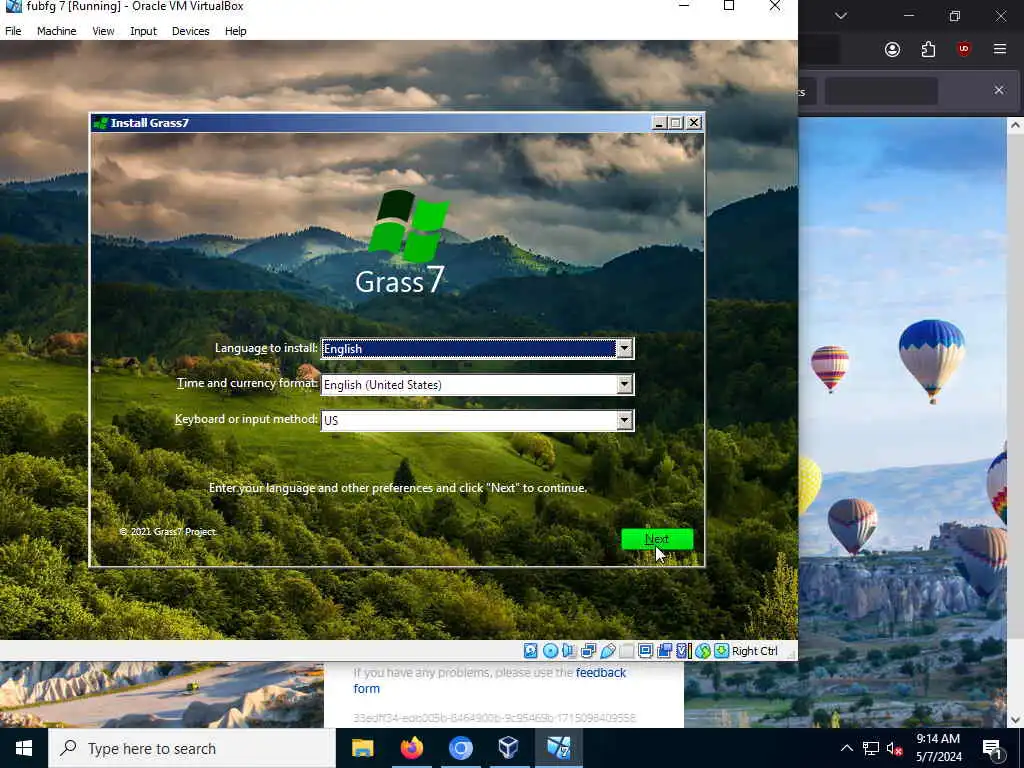
Task: Click the audio speaker icon in VirtualBox status bar
Action: click(569, 650)
